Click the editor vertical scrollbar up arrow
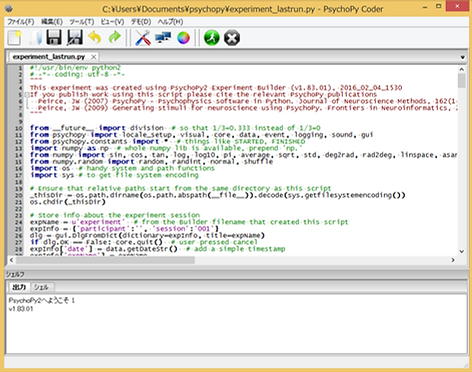The height and width of the screenshot is (372, 472). tap(462, 69)
